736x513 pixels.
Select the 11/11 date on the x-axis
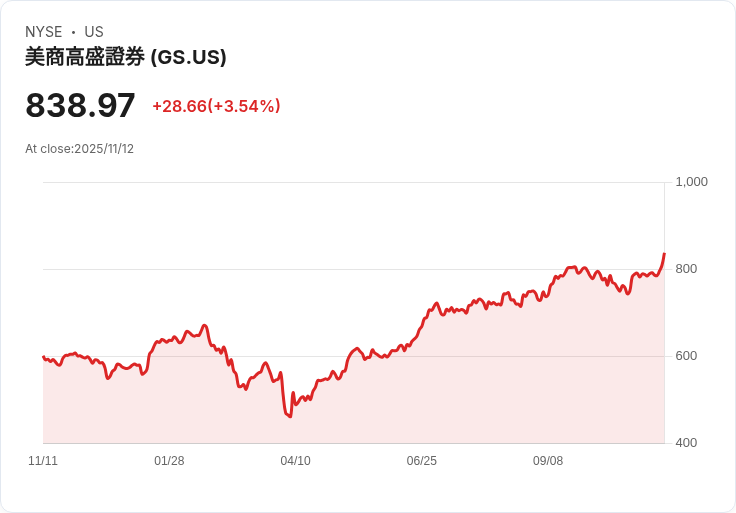[43, 461]
